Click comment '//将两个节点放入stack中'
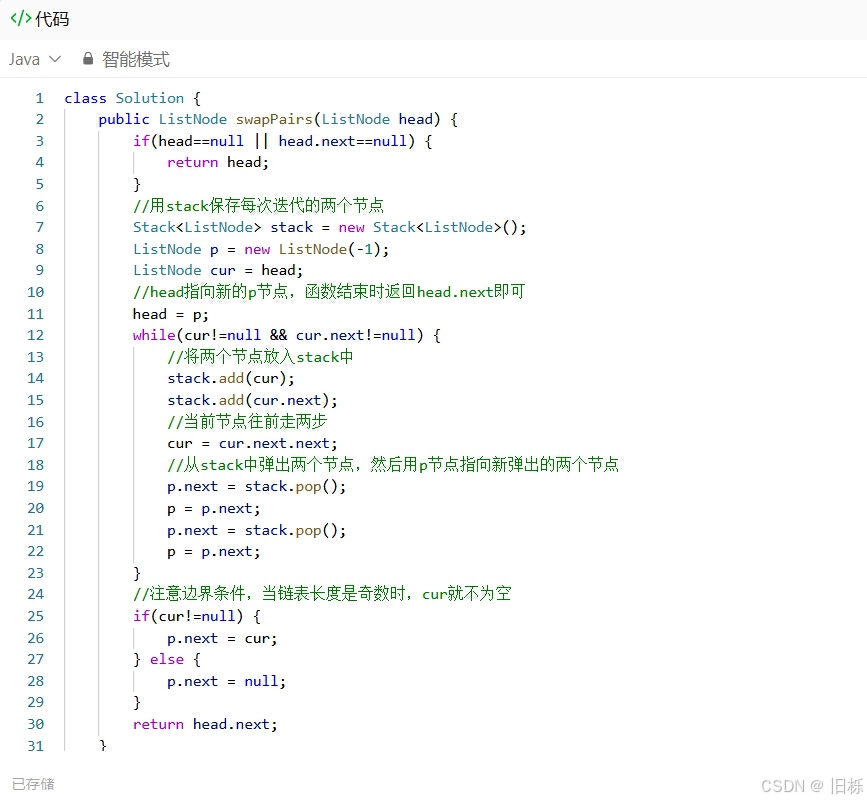This screenshot has width=867, height=801. pyautogui.click(x=260, y=357)
